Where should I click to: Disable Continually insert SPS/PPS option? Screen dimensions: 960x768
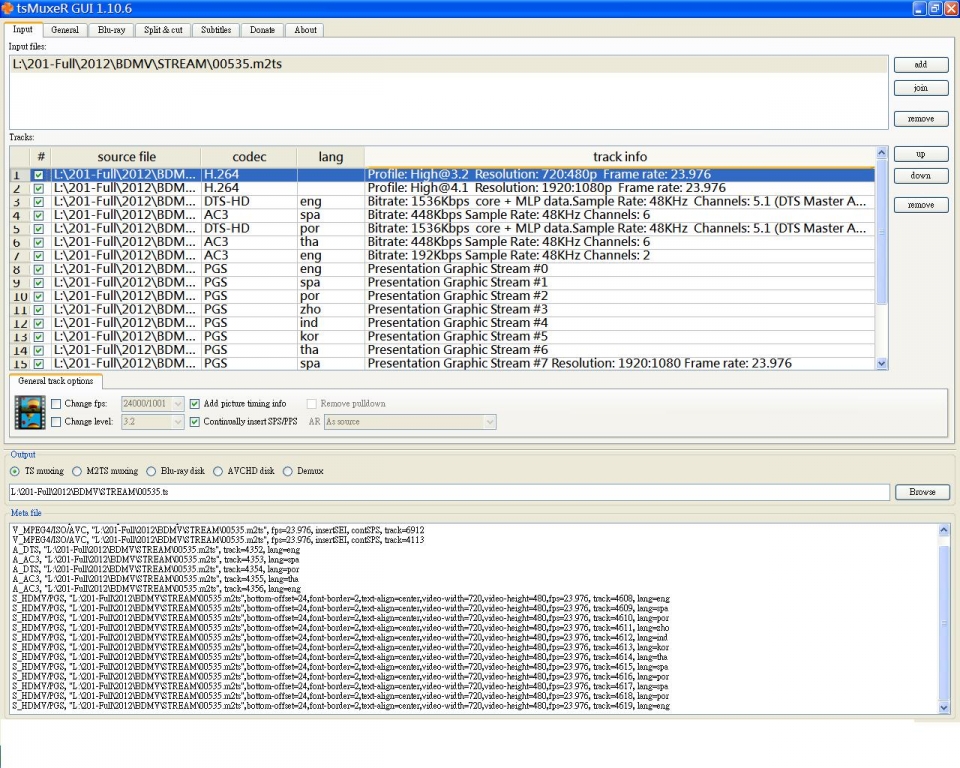pyautogui.click(x=195, y=422)
